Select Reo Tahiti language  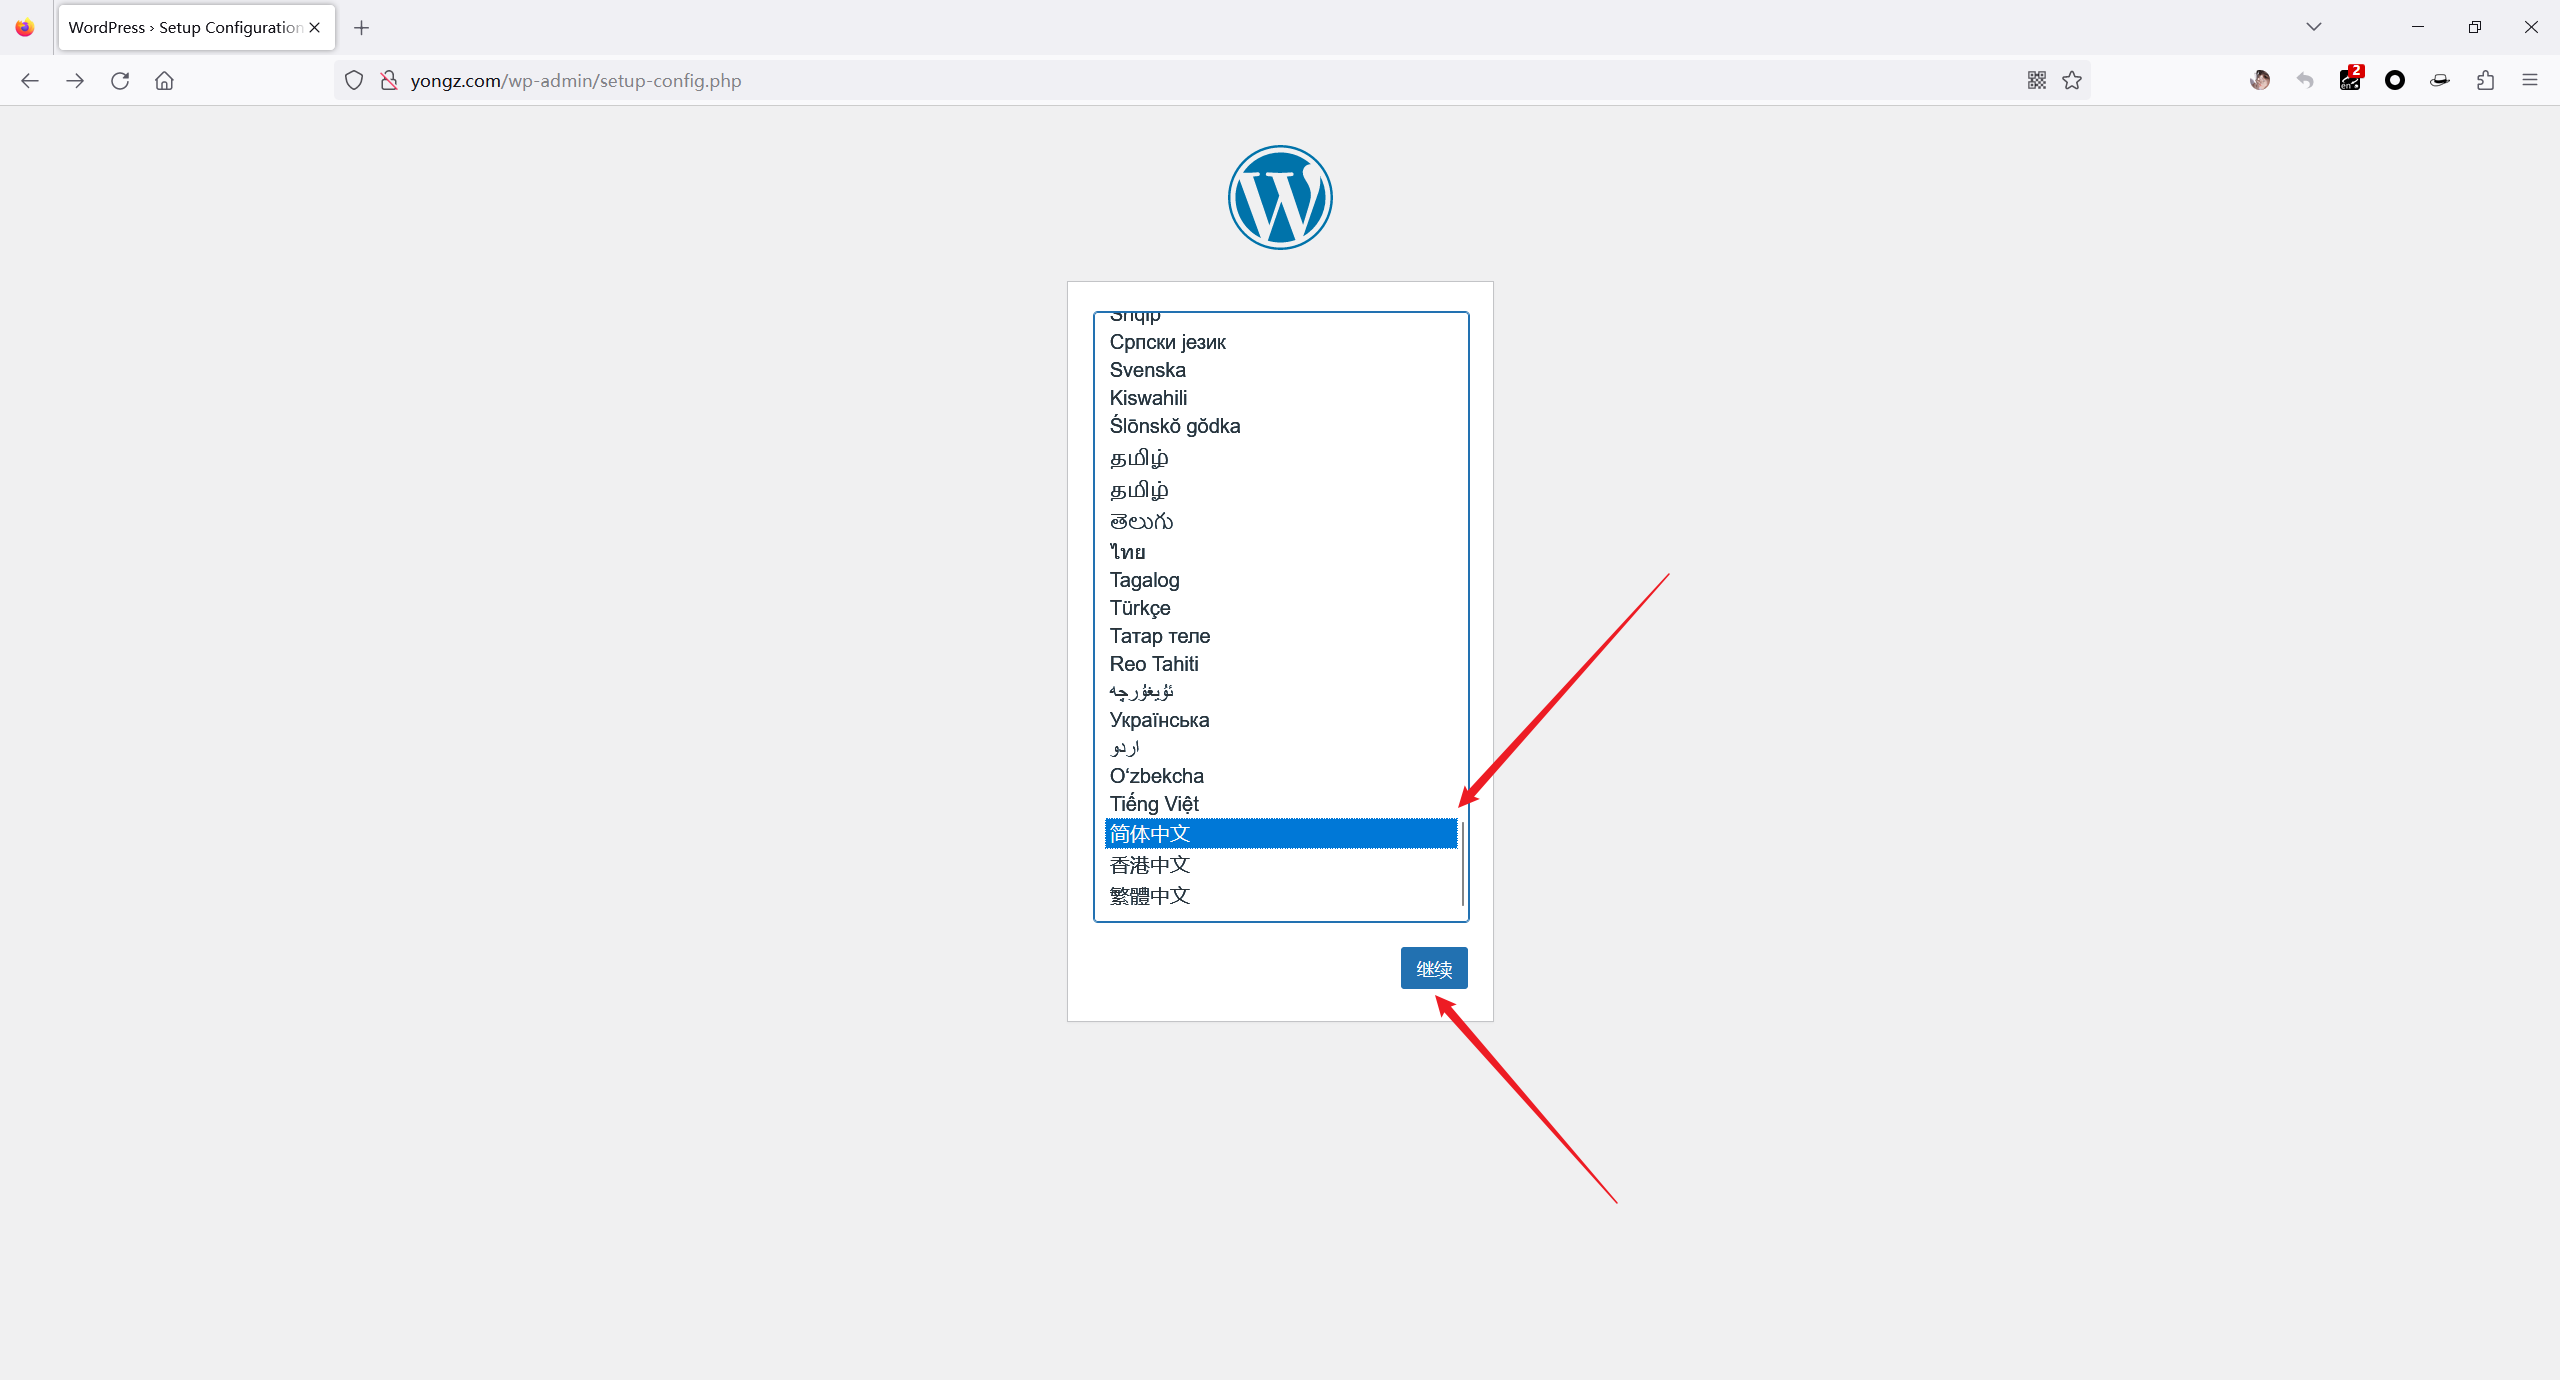[x=1281, y=664]
